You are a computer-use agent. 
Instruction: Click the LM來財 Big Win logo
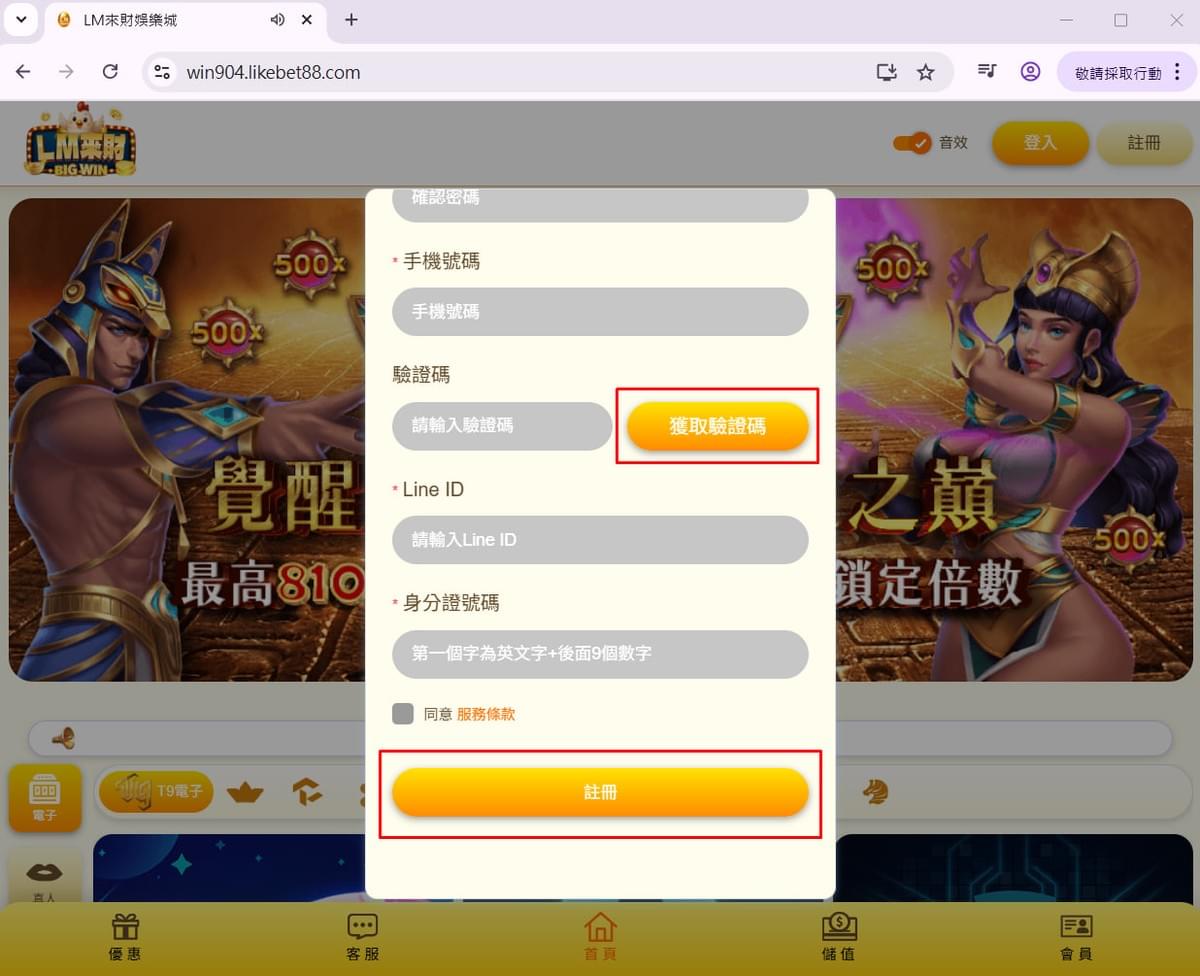pos(80,141)
